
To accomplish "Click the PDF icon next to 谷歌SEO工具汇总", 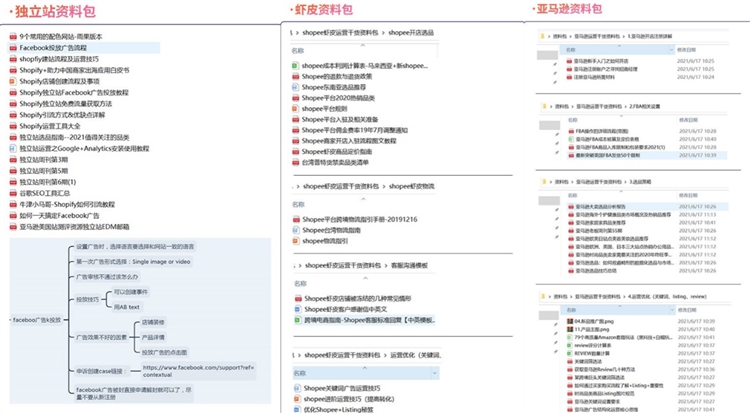I will tap(13, 193).
